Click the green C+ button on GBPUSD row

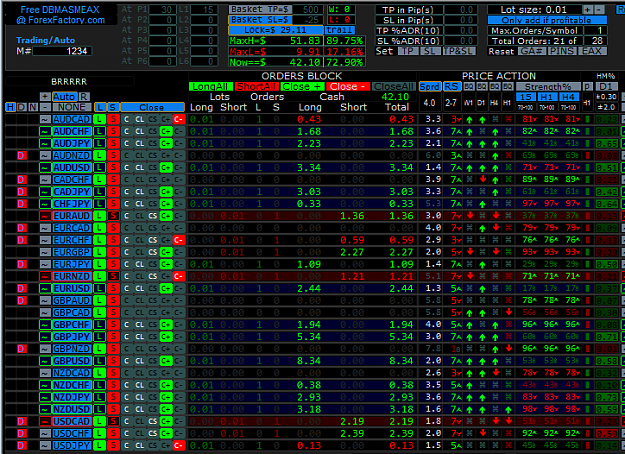(x=165, y=361)
